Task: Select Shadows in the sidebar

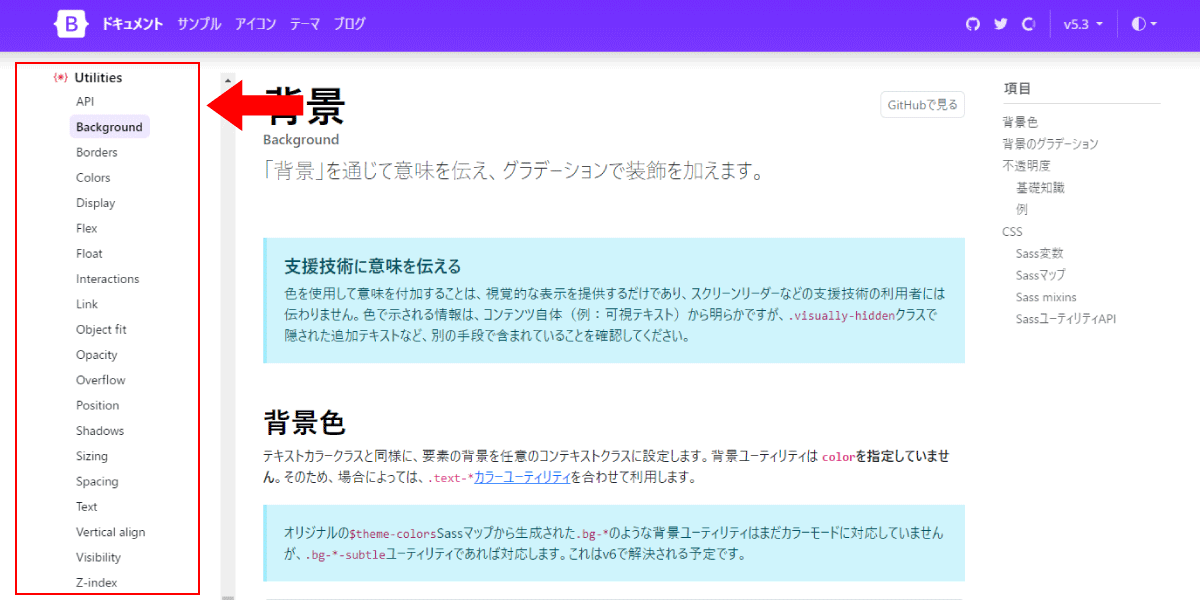Action: (x=100, y=431)
